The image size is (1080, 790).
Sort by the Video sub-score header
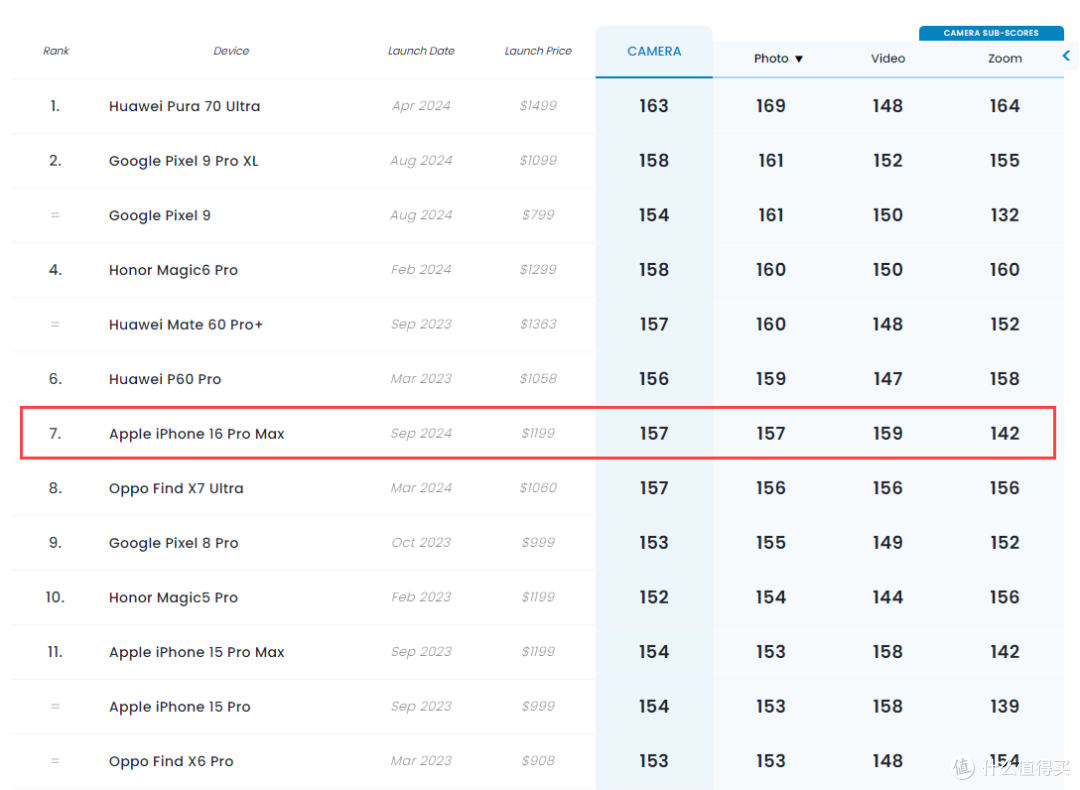point(887,59)
